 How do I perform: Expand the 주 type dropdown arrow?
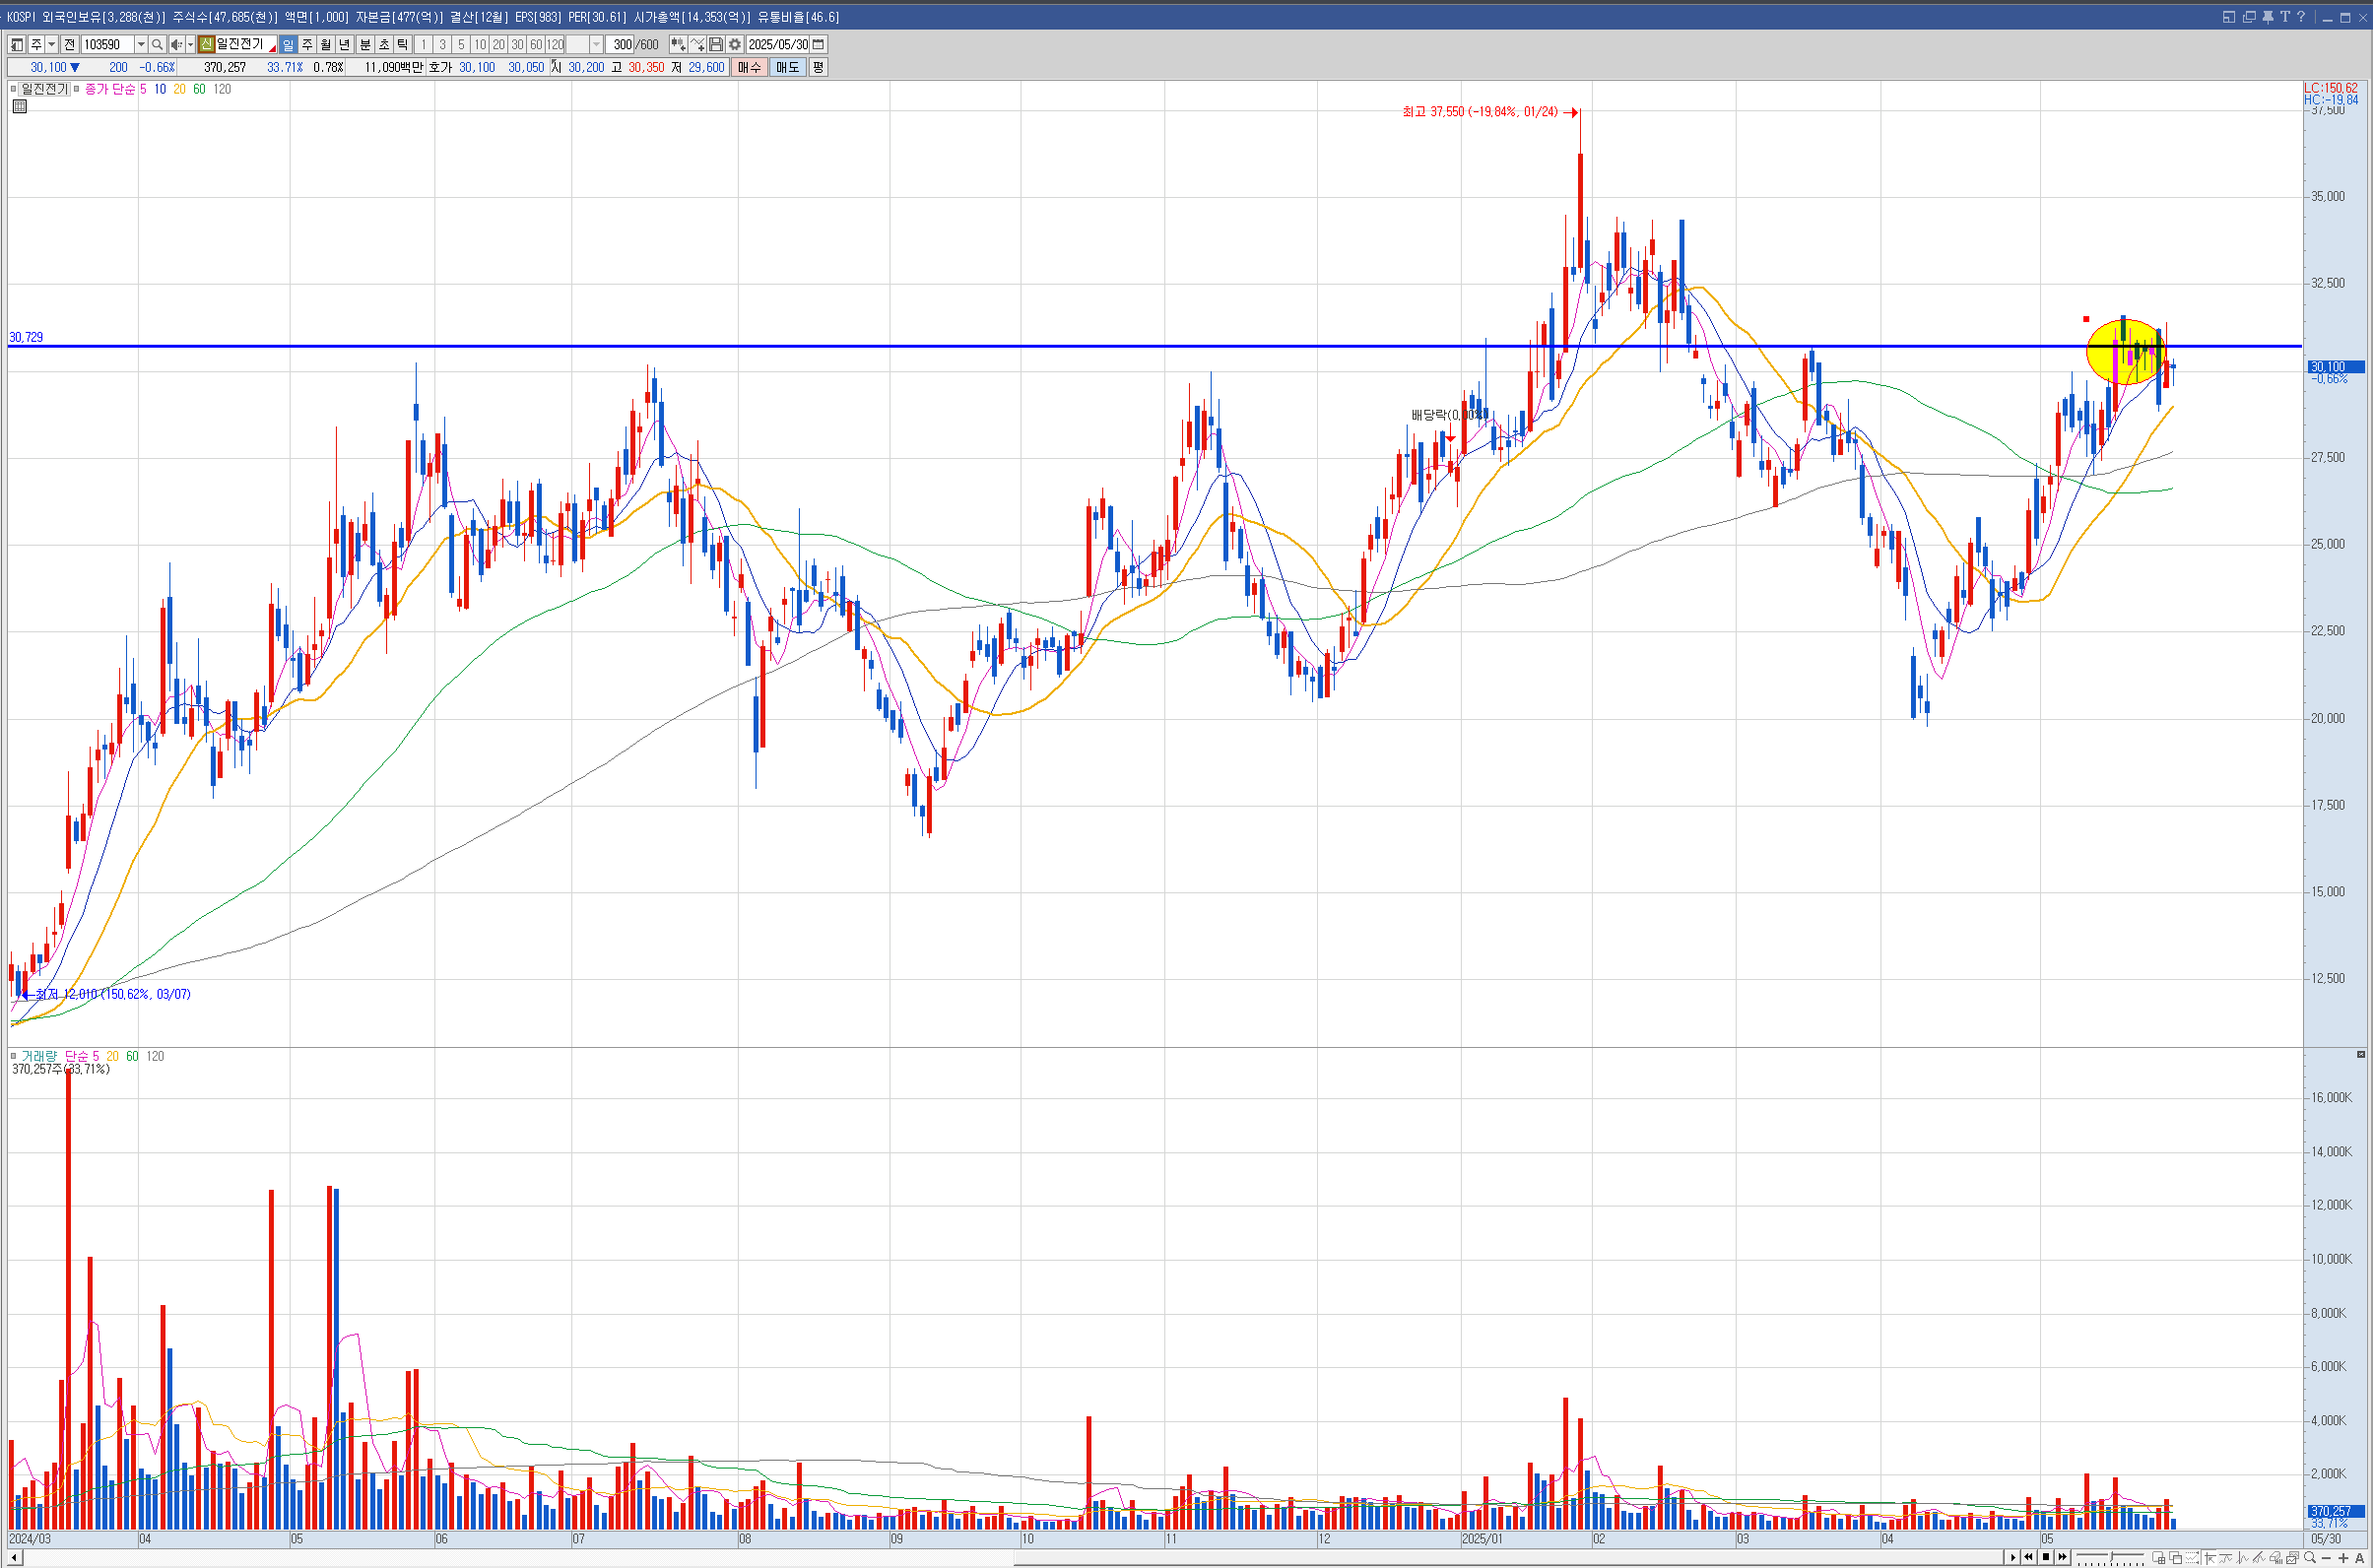coord(52,45)
